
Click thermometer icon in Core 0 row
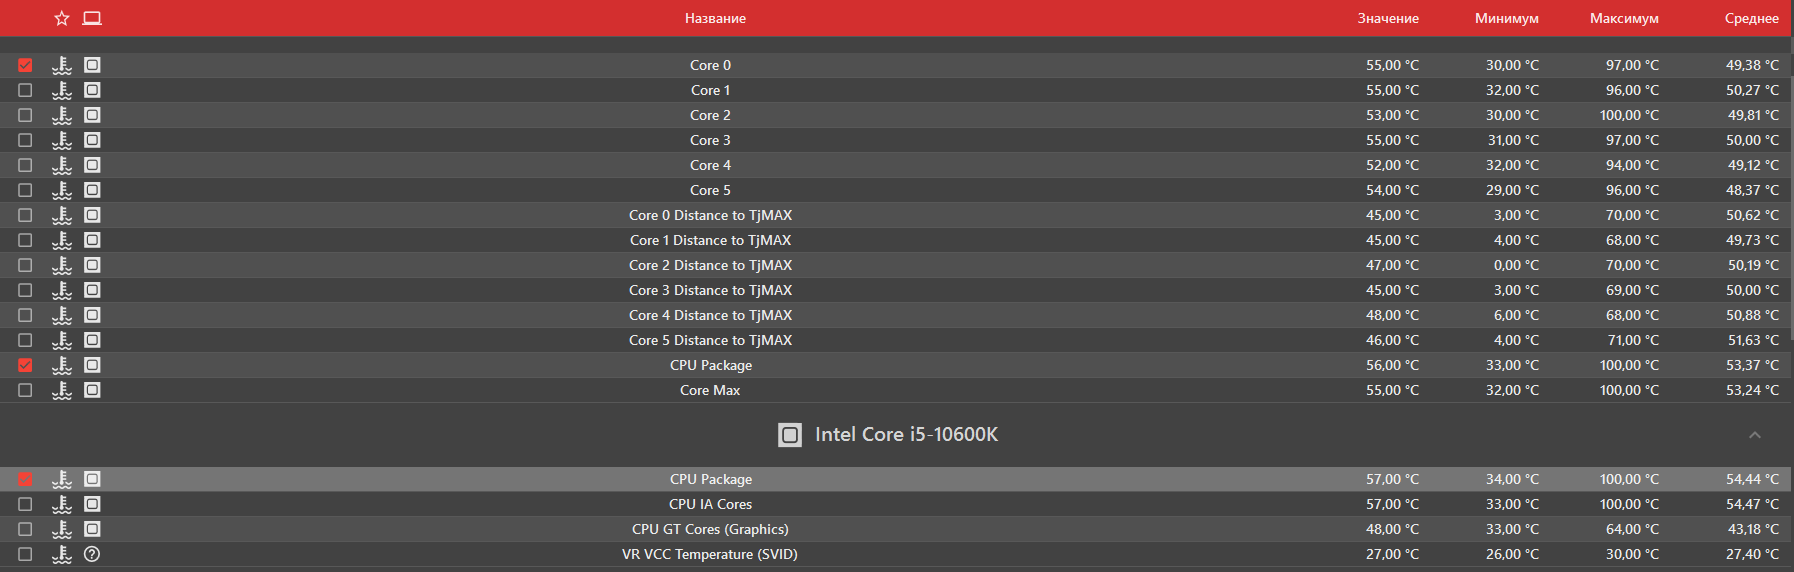(x=62, y=65)
